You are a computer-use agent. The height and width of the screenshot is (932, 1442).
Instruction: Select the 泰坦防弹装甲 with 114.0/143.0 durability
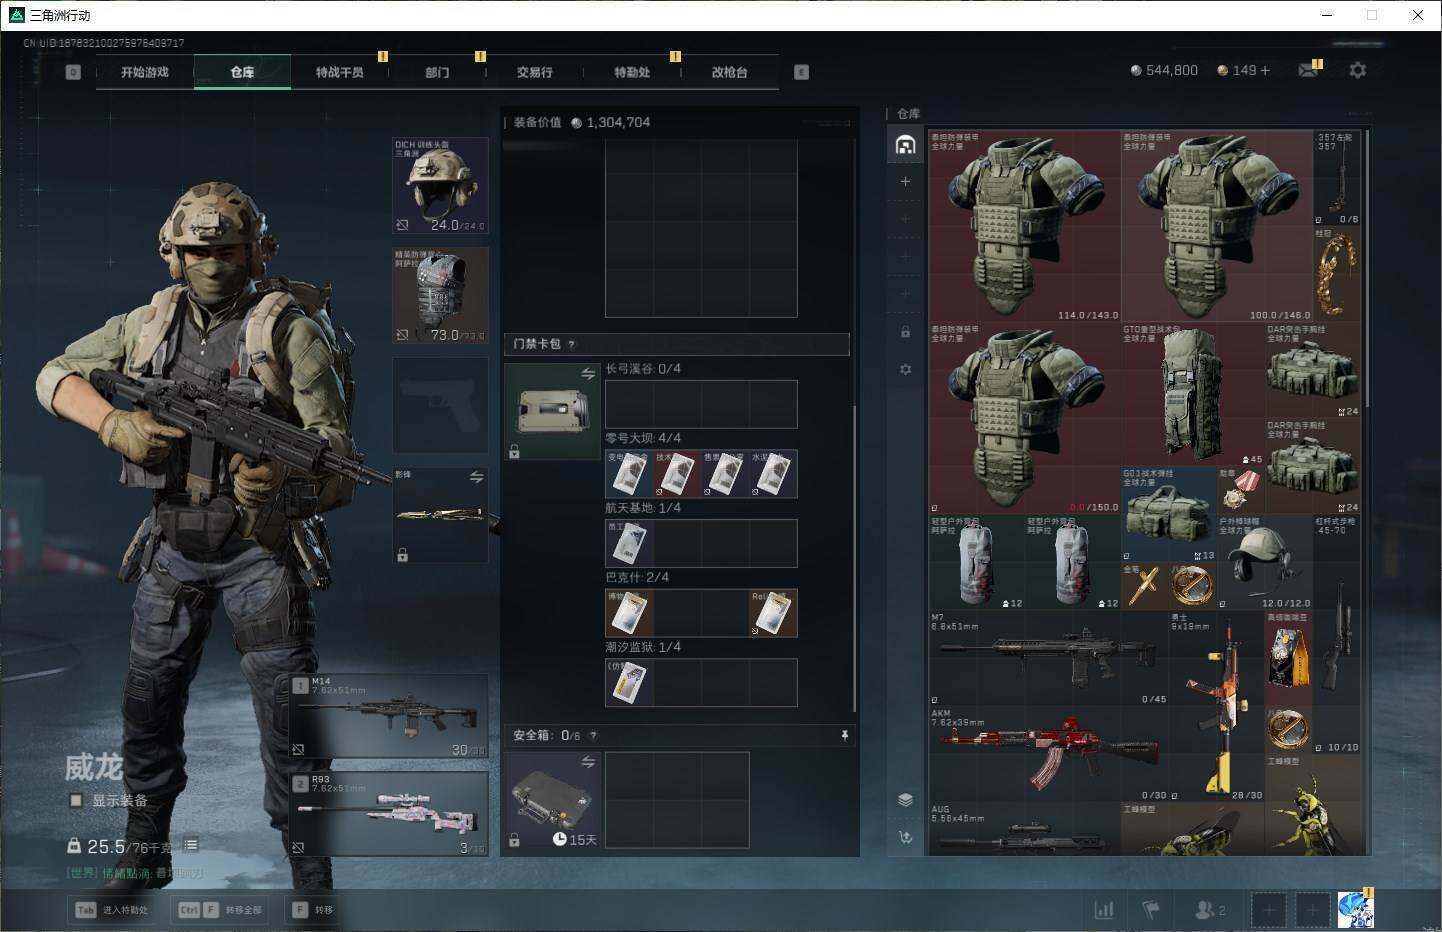coord(1025,226)
